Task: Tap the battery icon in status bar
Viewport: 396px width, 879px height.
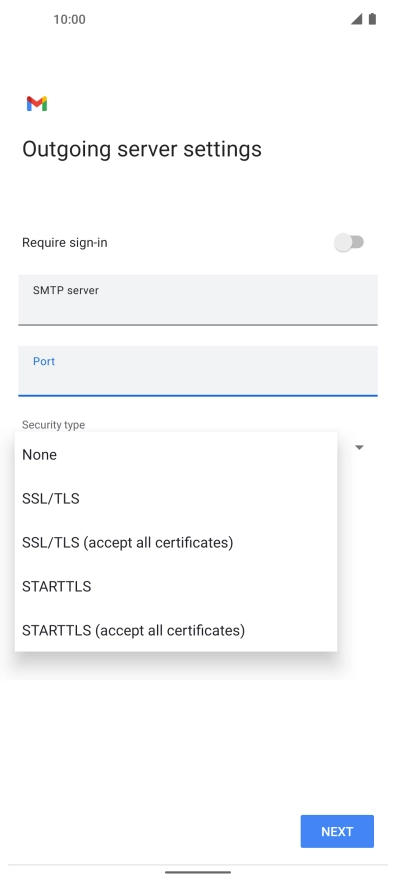Action: coord(372,19)
